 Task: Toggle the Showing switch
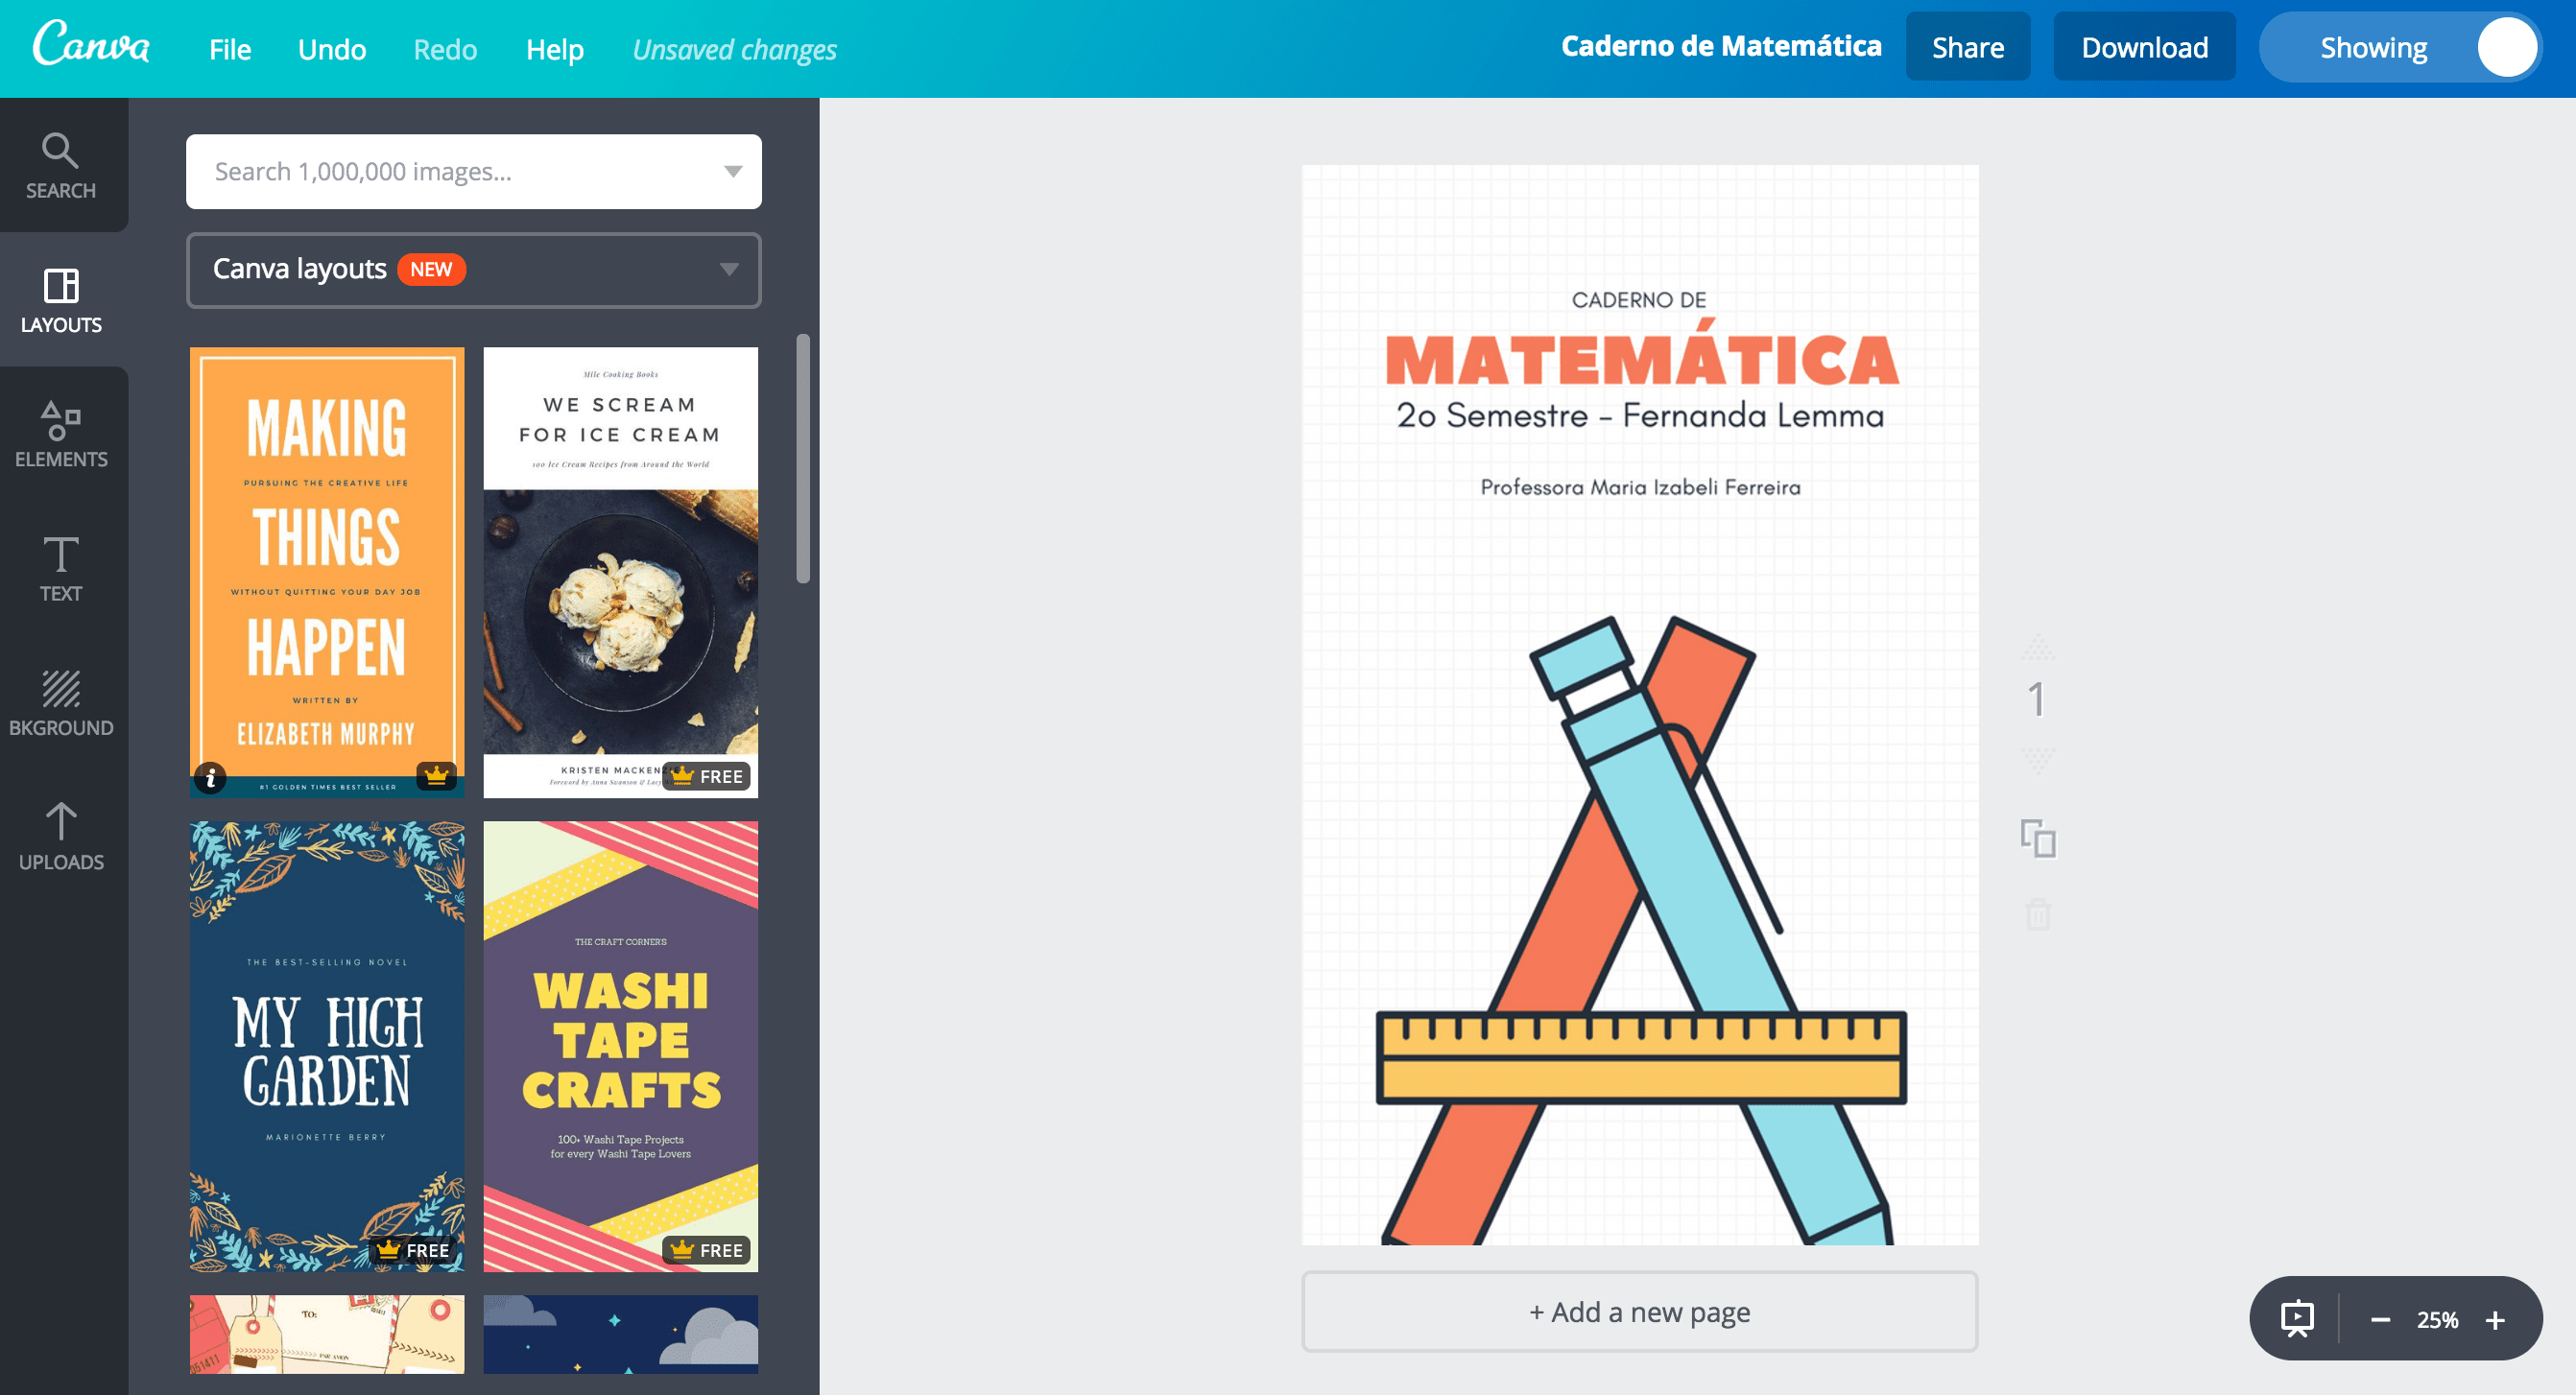pos(2401,47)
